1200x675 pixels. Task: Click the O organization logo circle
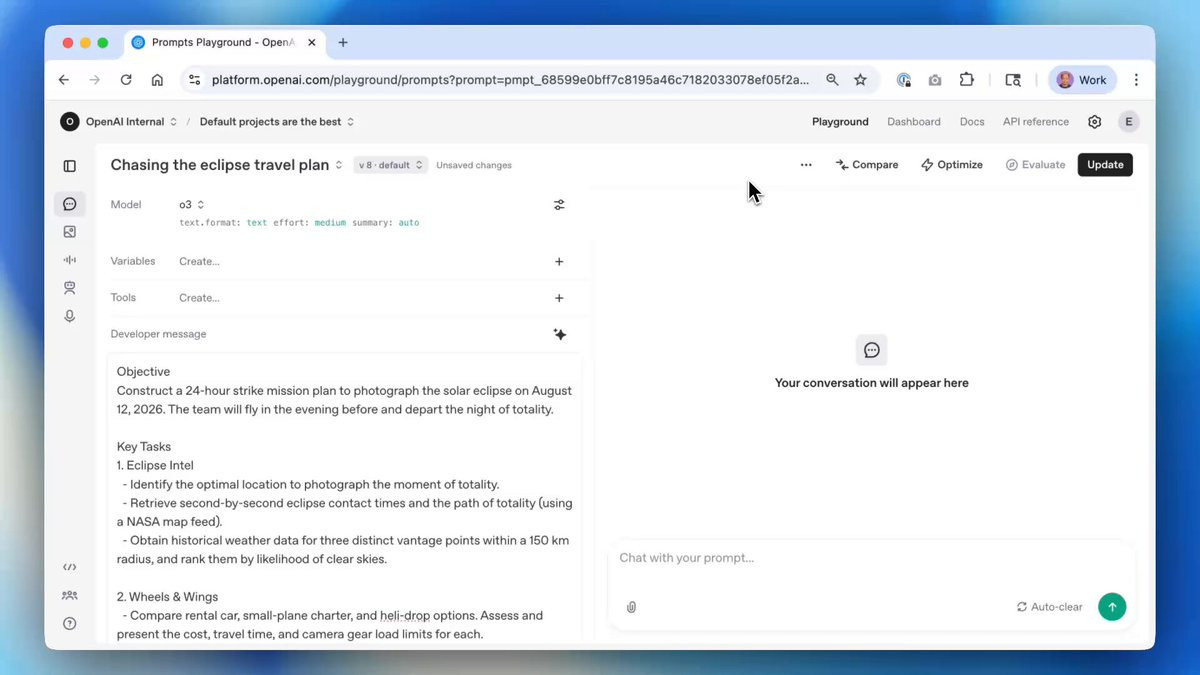(x=69, y=122)
